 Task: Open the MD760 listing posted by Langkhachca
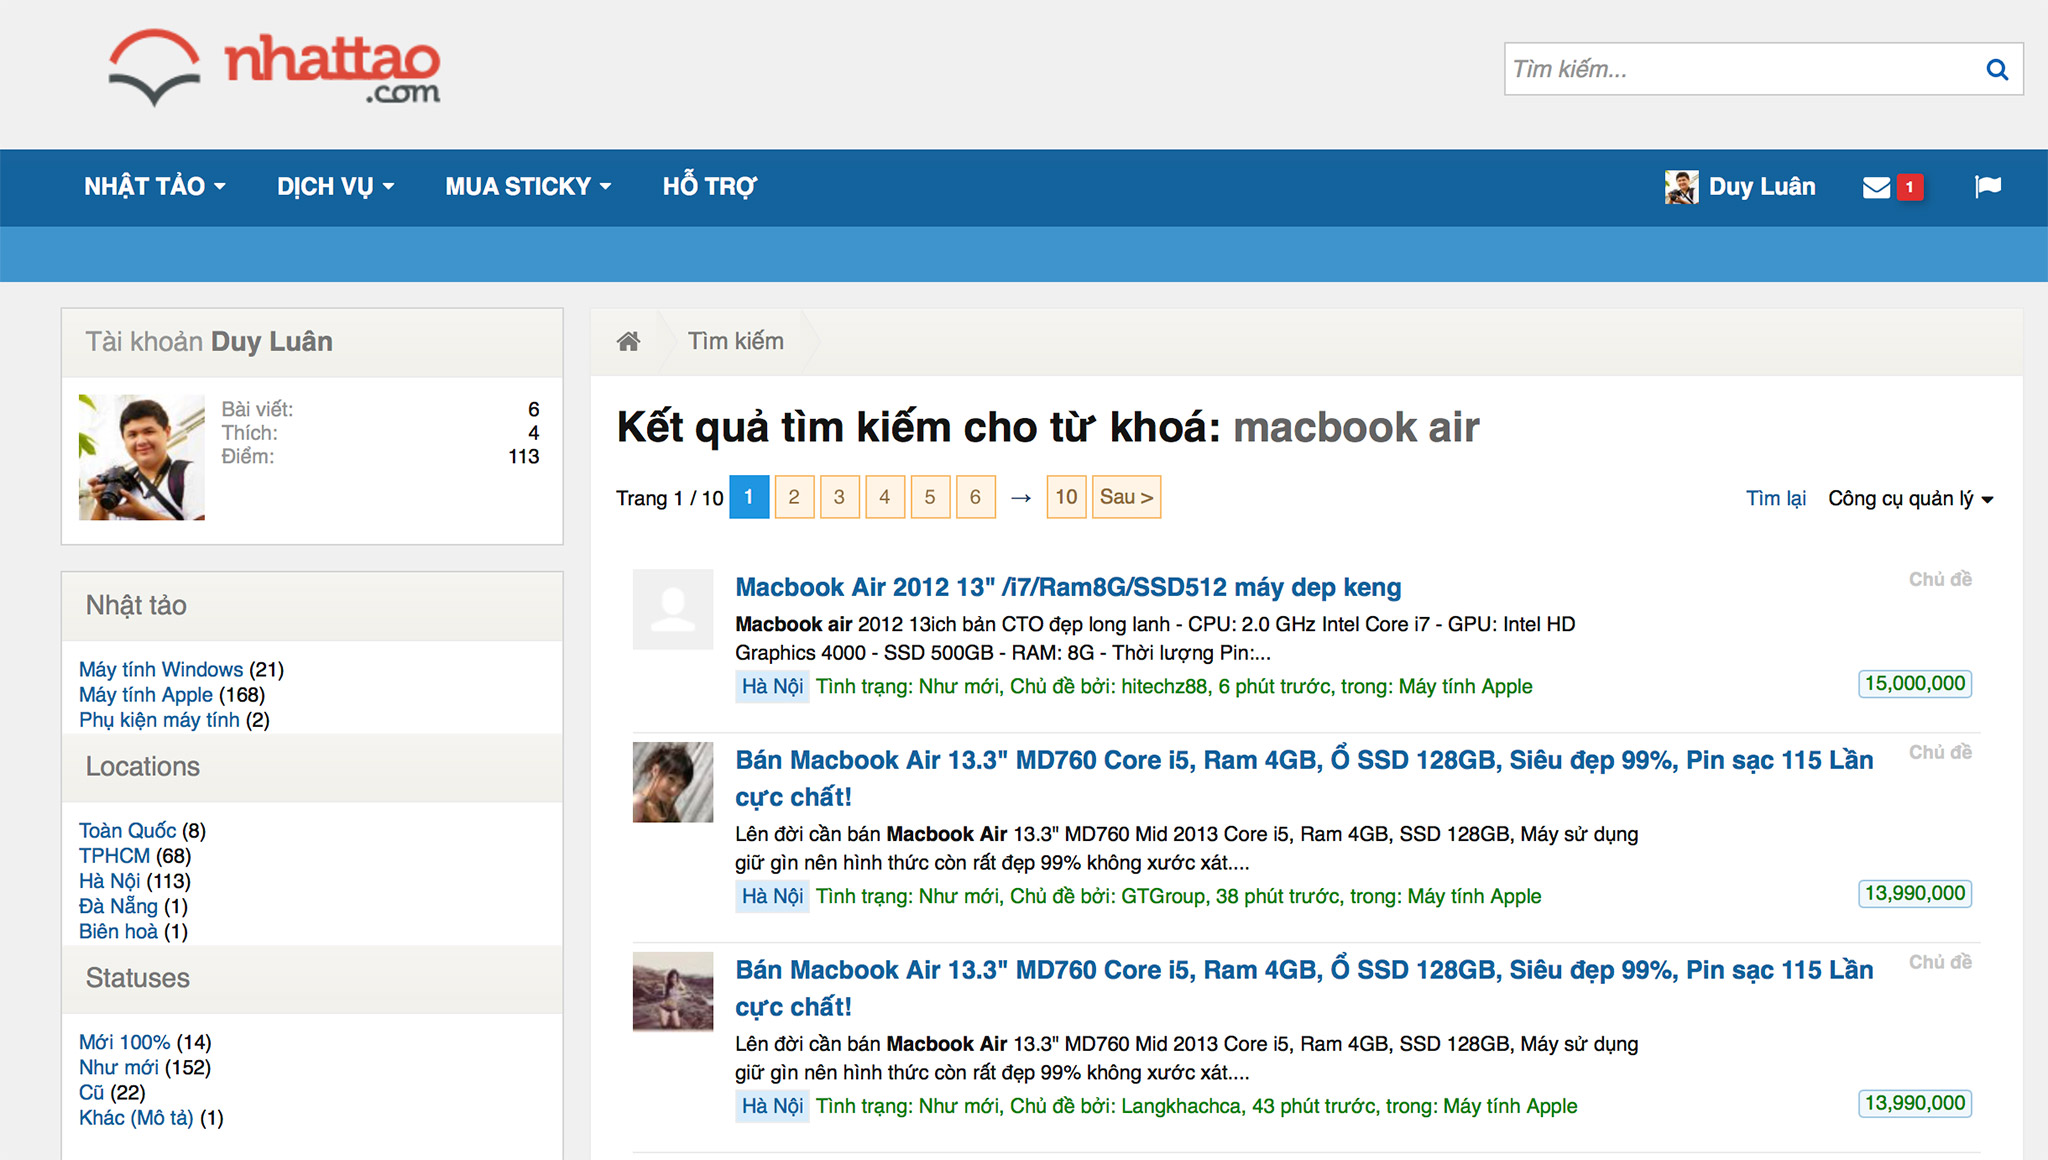[1304, 988]
